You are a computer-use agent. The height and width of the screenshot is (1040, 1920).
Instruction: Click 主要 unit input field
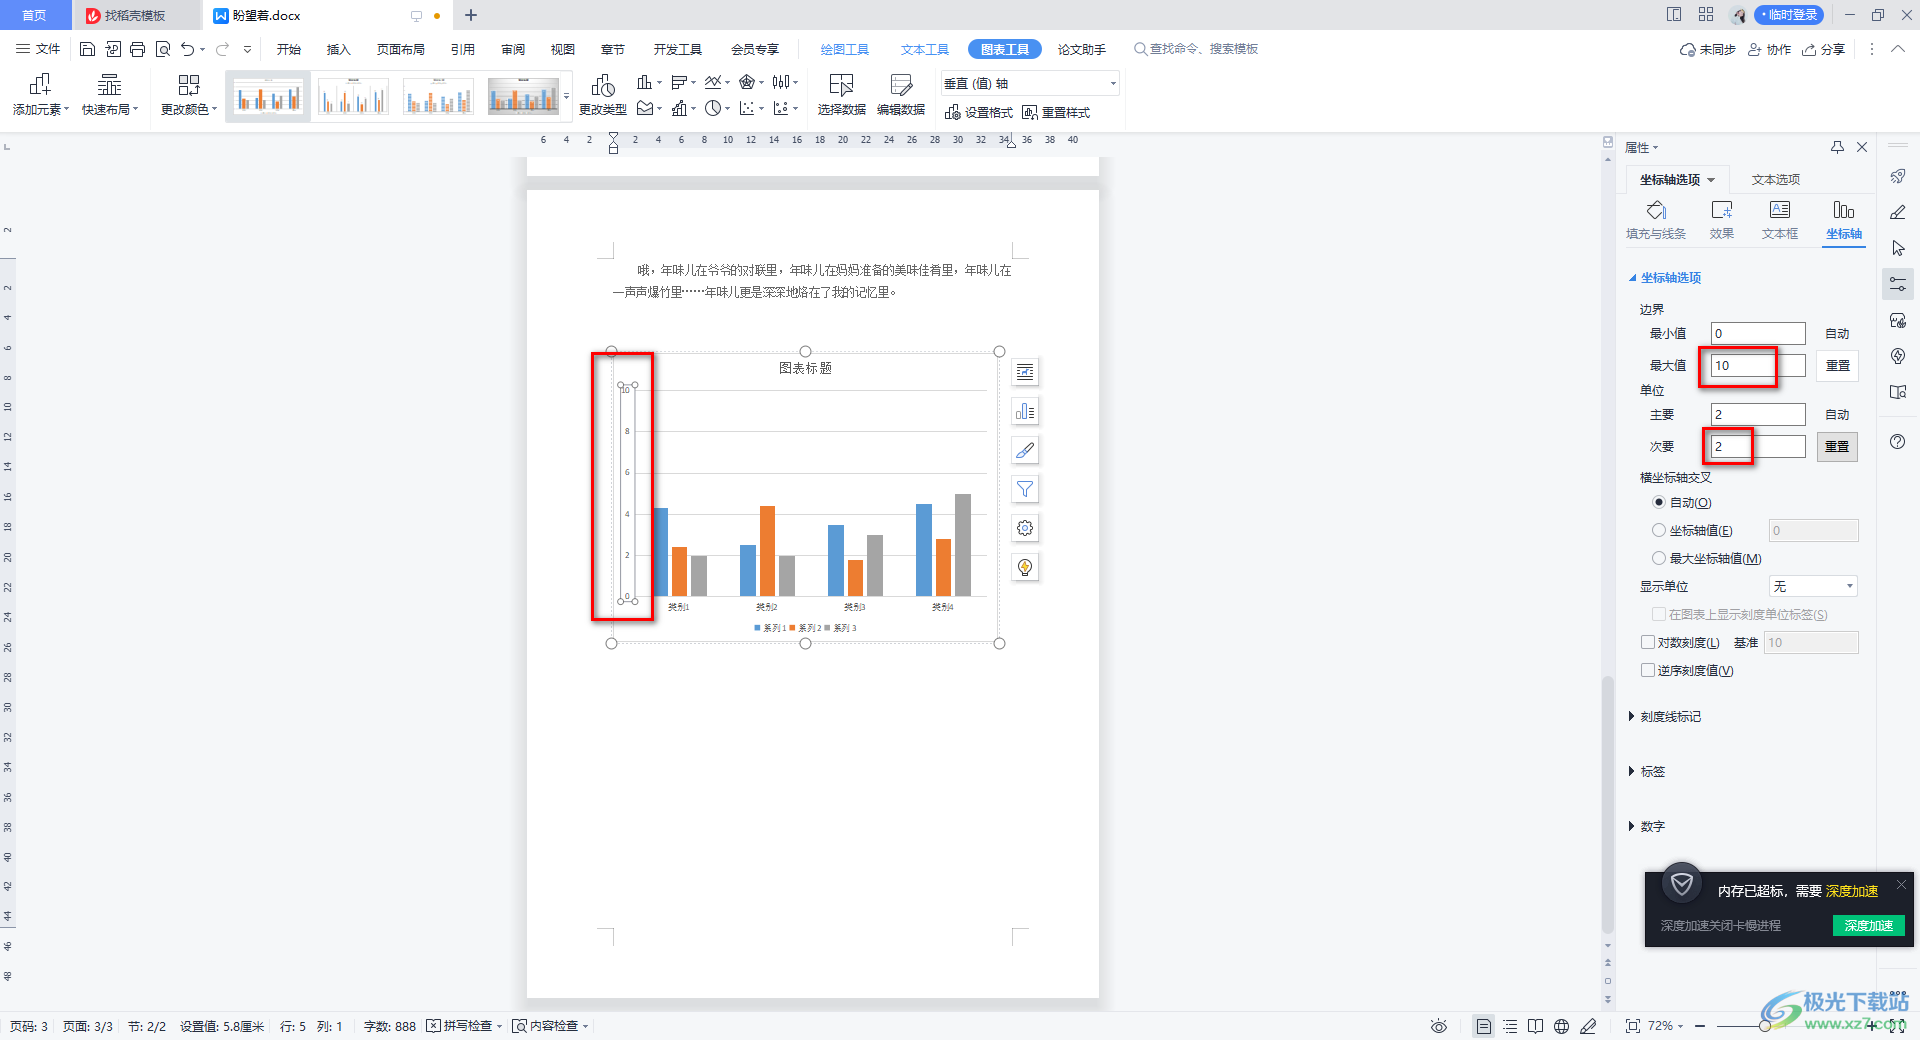click(1758, 415)
